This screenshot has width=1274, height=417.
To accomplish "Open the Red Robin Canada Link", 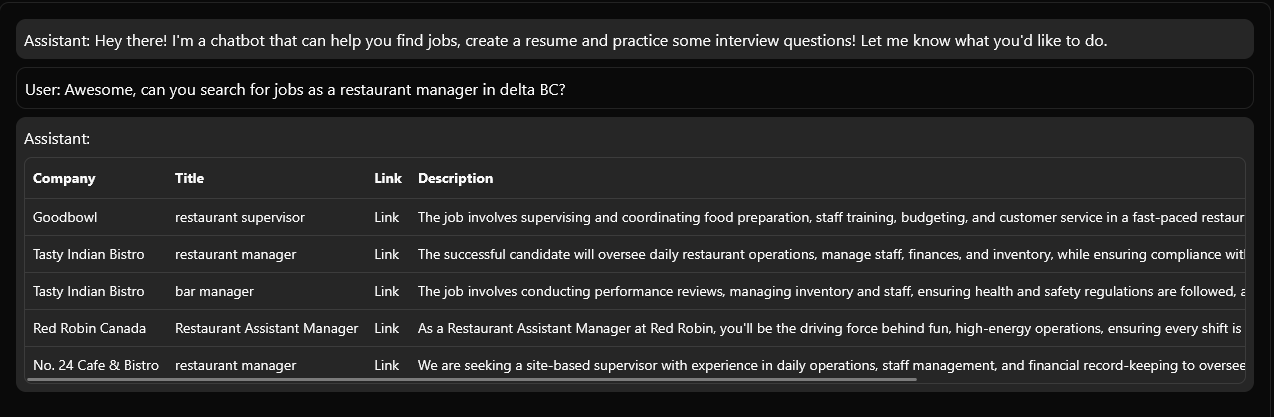I will point(386,328).
